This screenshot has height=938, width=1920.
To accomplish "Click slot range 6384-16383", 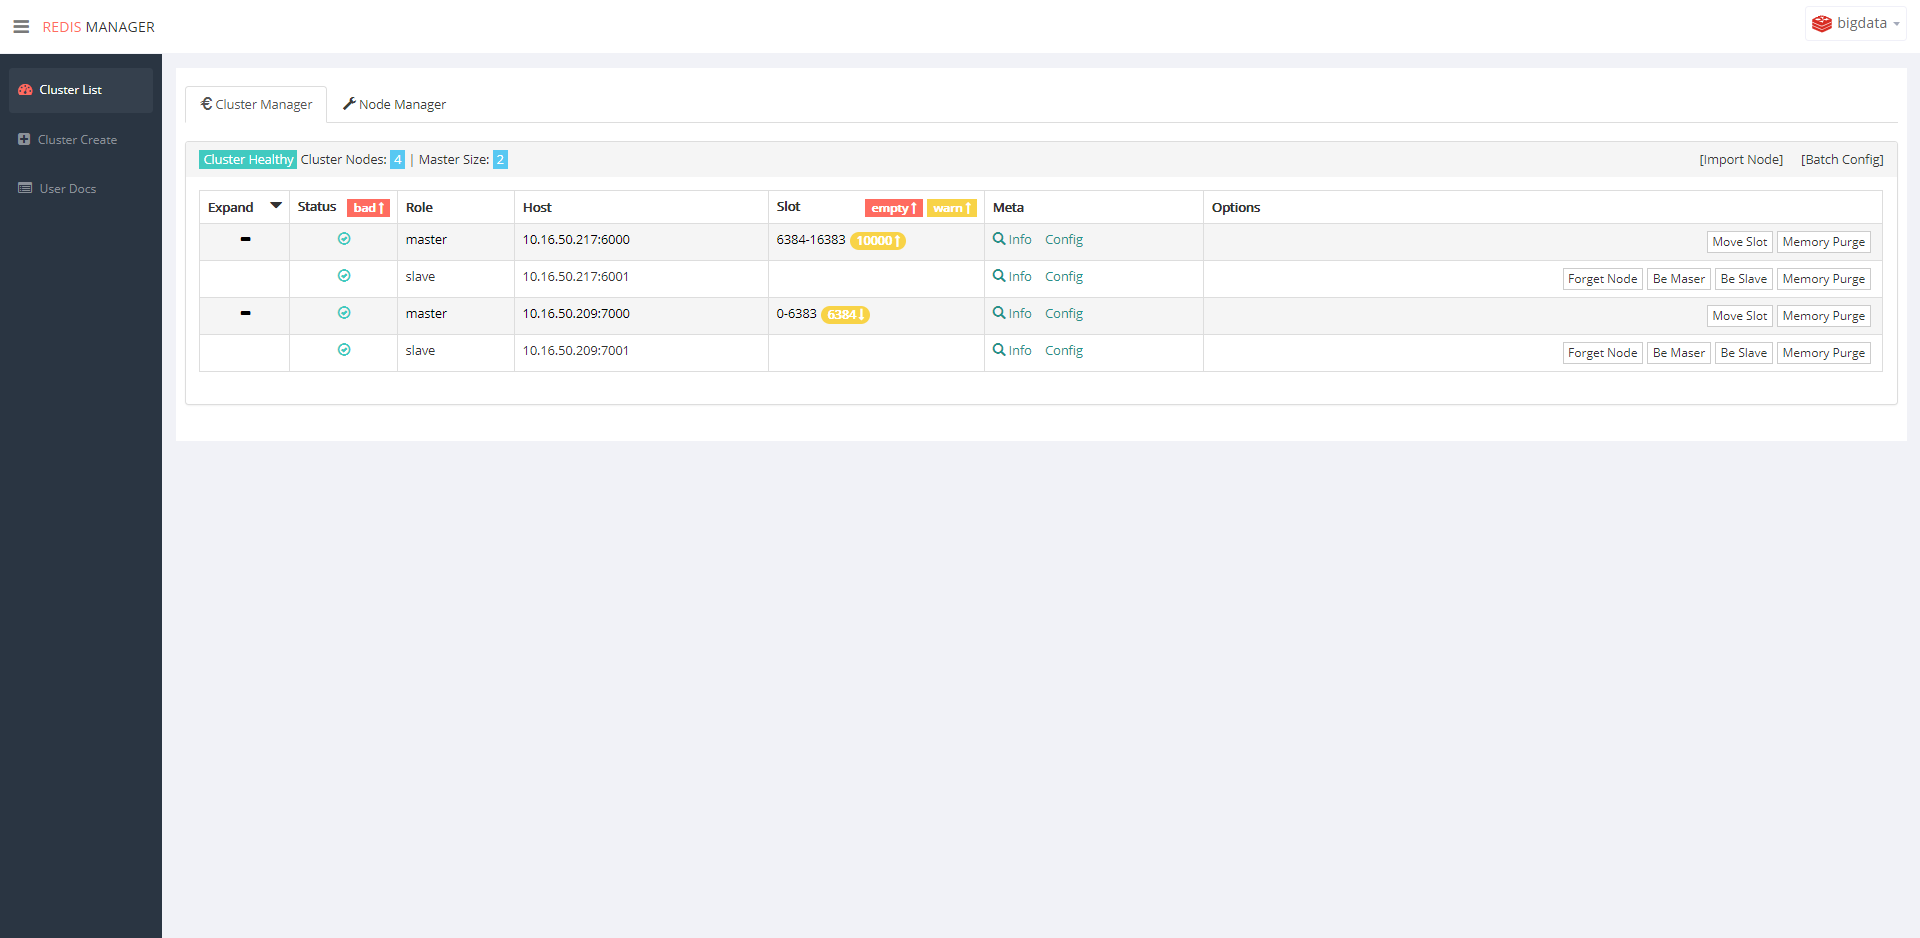I will point(811,240).
